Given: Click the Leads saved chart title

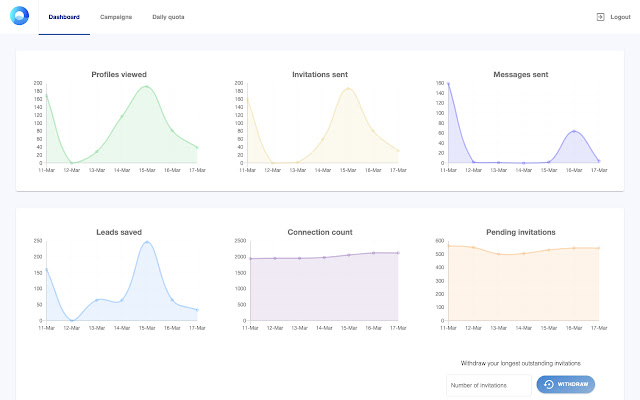Looking at the screenshot, I should (x=119, y=232).
